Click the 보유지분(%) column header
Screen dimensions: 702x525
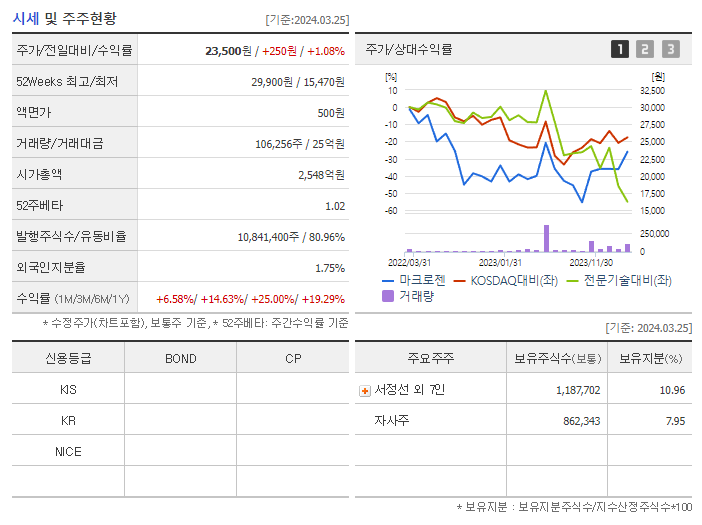[651, 358]
